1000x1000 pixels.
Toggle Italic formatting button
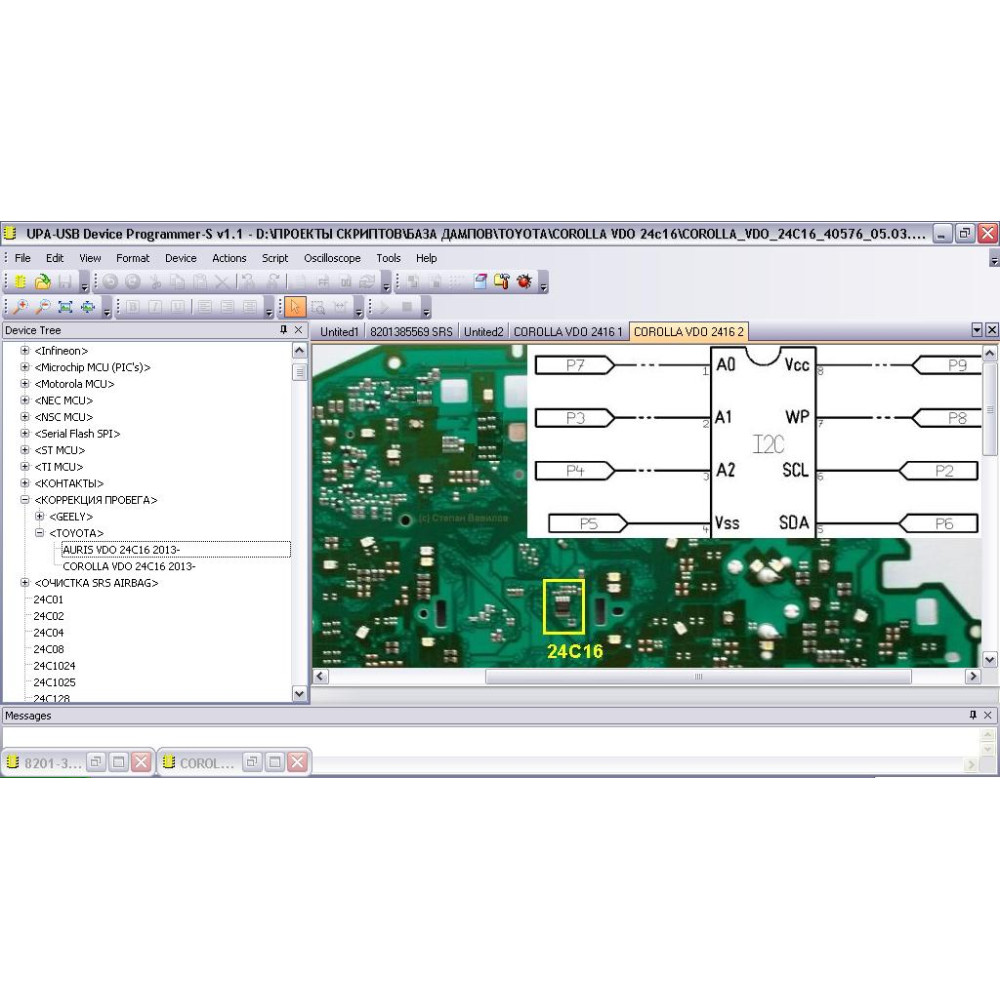pyautogui.click(x=155, y=307)
